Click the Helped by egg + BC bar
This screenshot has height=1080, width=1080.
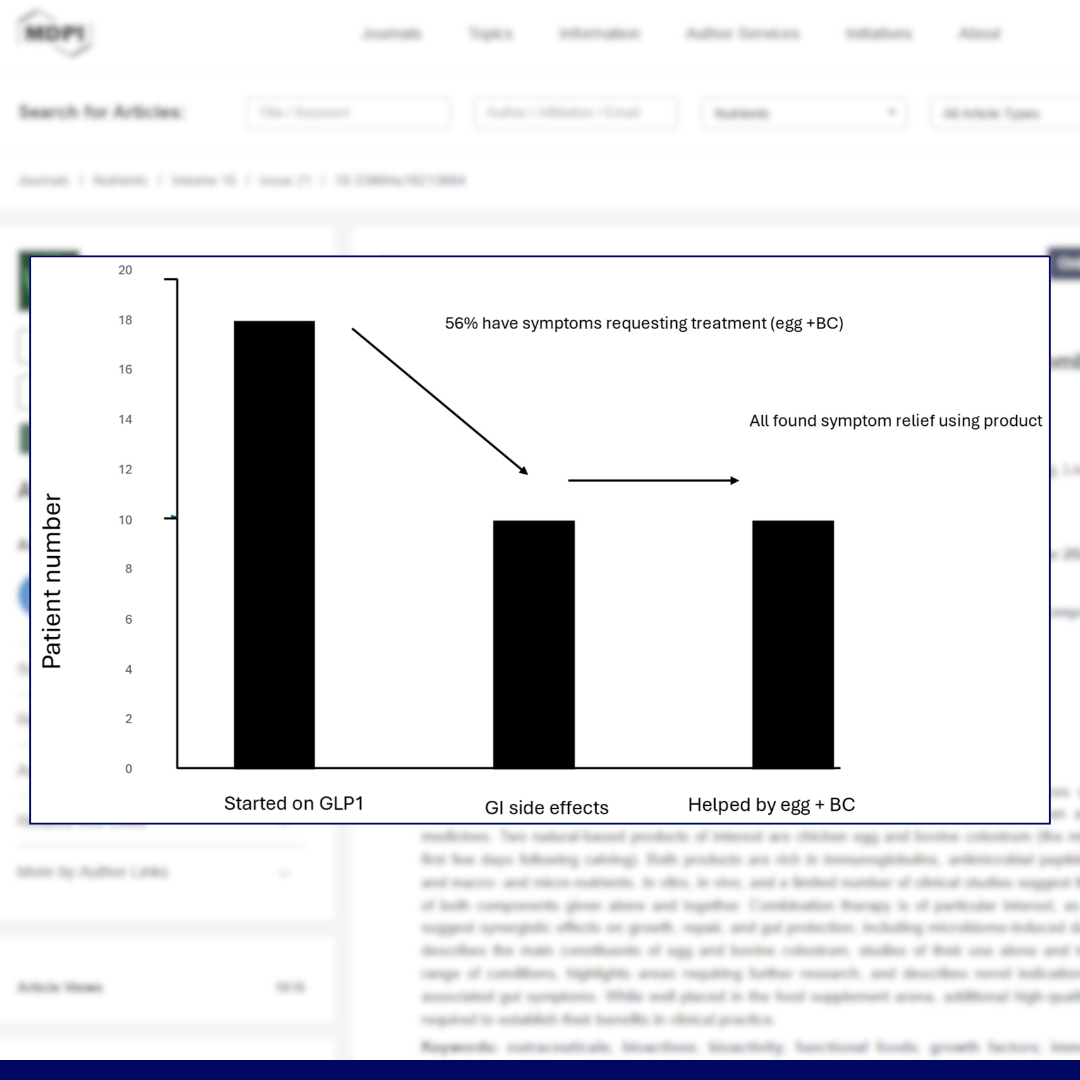pos(793,644)
